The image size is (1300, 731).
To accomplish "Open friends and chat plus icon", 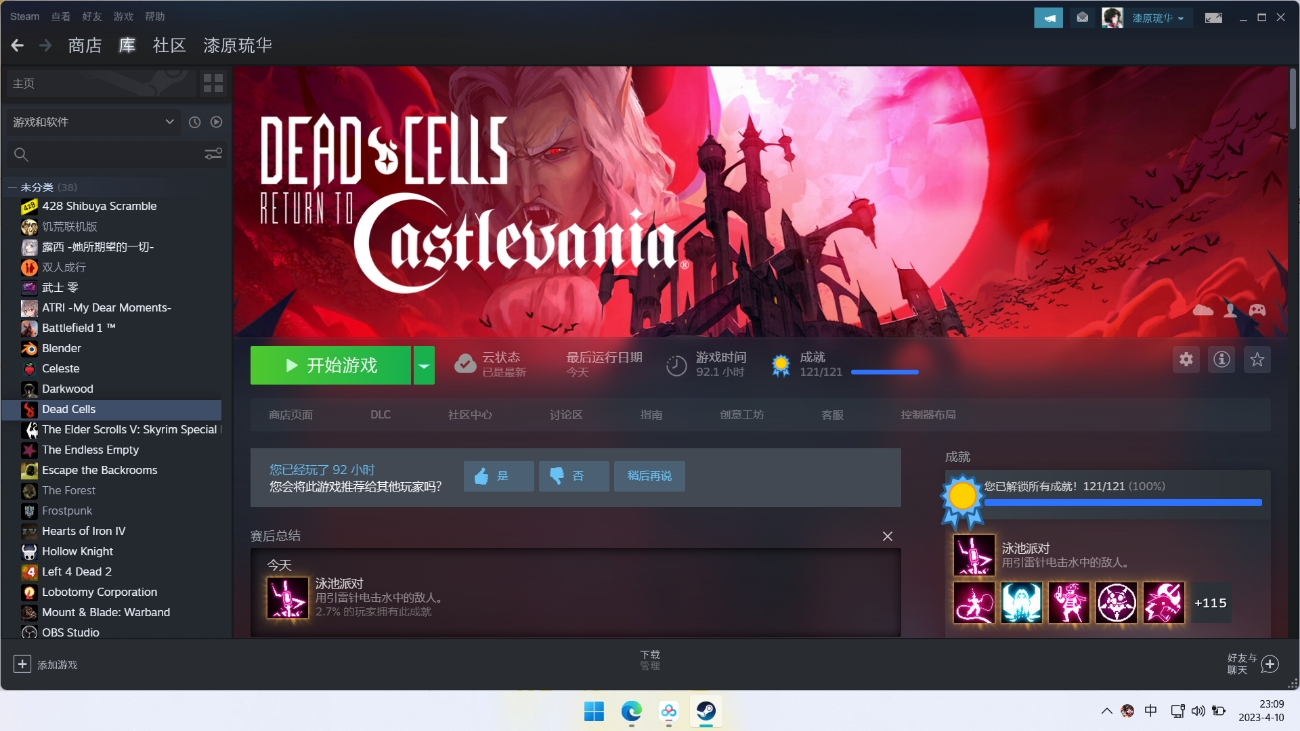I will tap(1270, 664).
